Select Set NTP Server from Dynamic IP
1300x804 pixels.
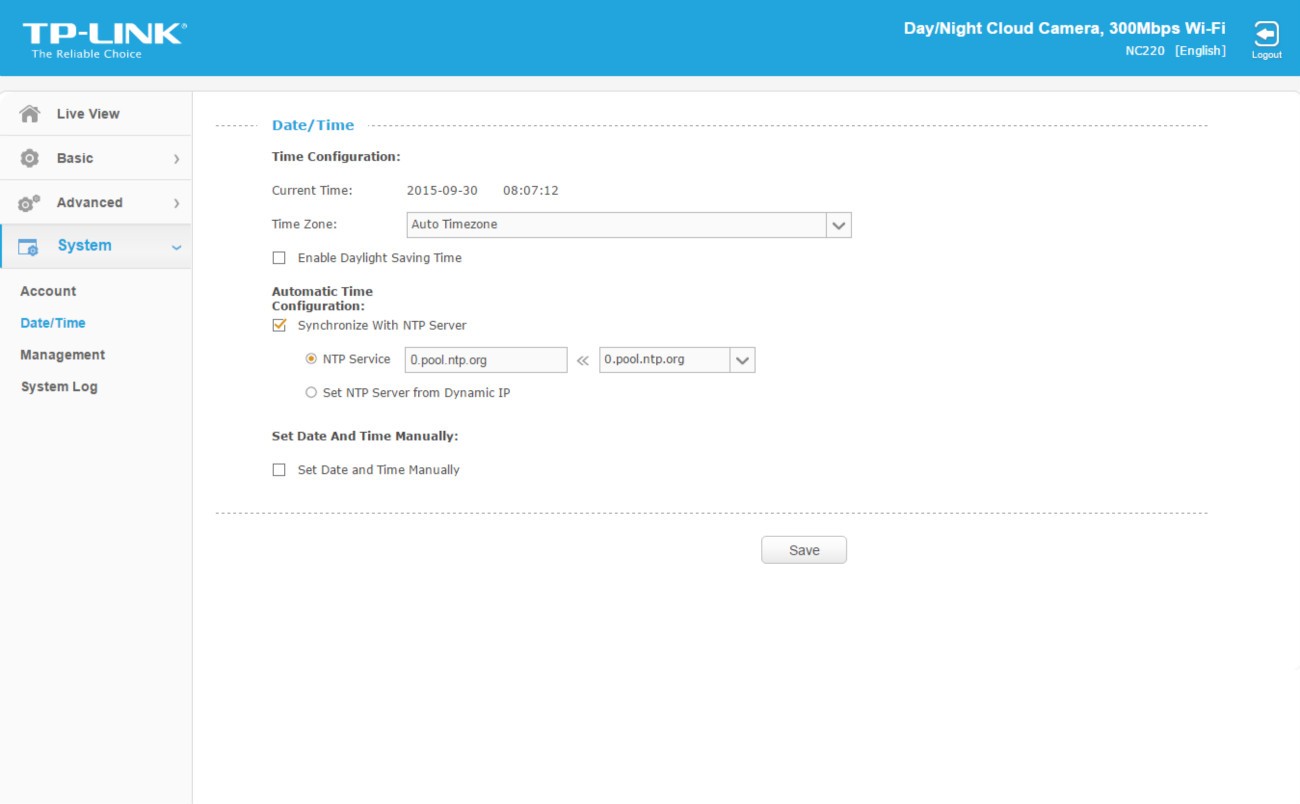[x=311, y=393]
